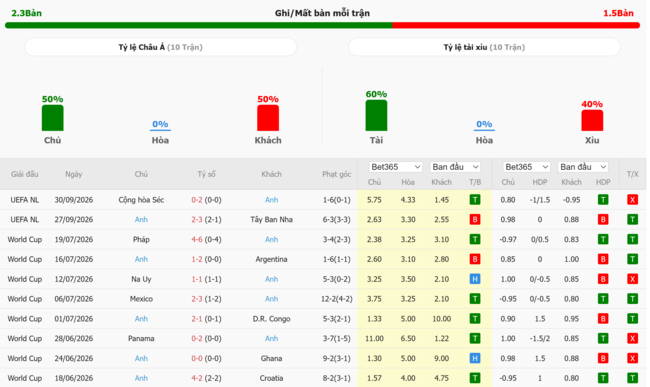This screenshot has width=650, height=387.
Task: Click the 0% Hòa label under Tỷ lệ Châu Á
Action: click(x=160, y=124)
